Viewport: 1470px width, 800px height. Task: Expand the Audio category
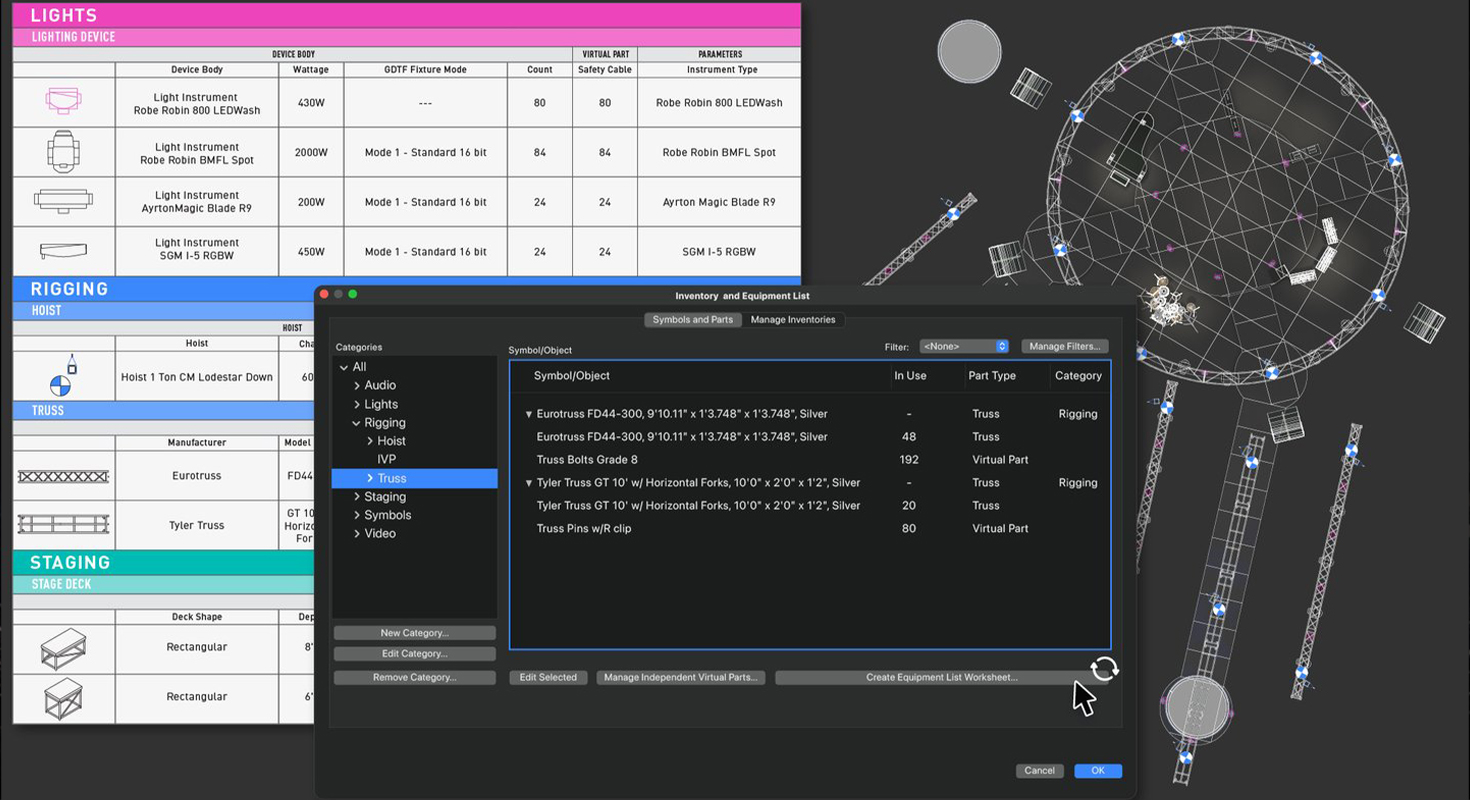pyautogui.click(x=357, y=386)
